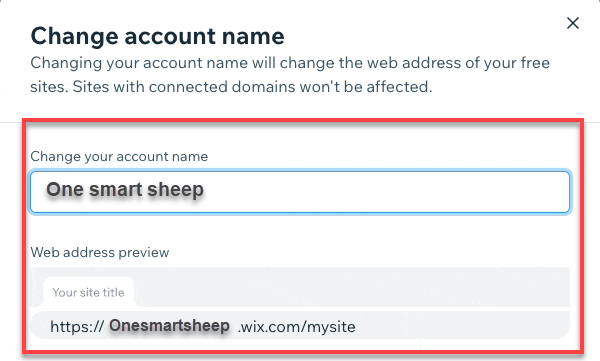Image resolution: width=600 pixels, height=361 pixels.
Task: Click the 'Web address preview' label
Action: click(x=99, y=252)
